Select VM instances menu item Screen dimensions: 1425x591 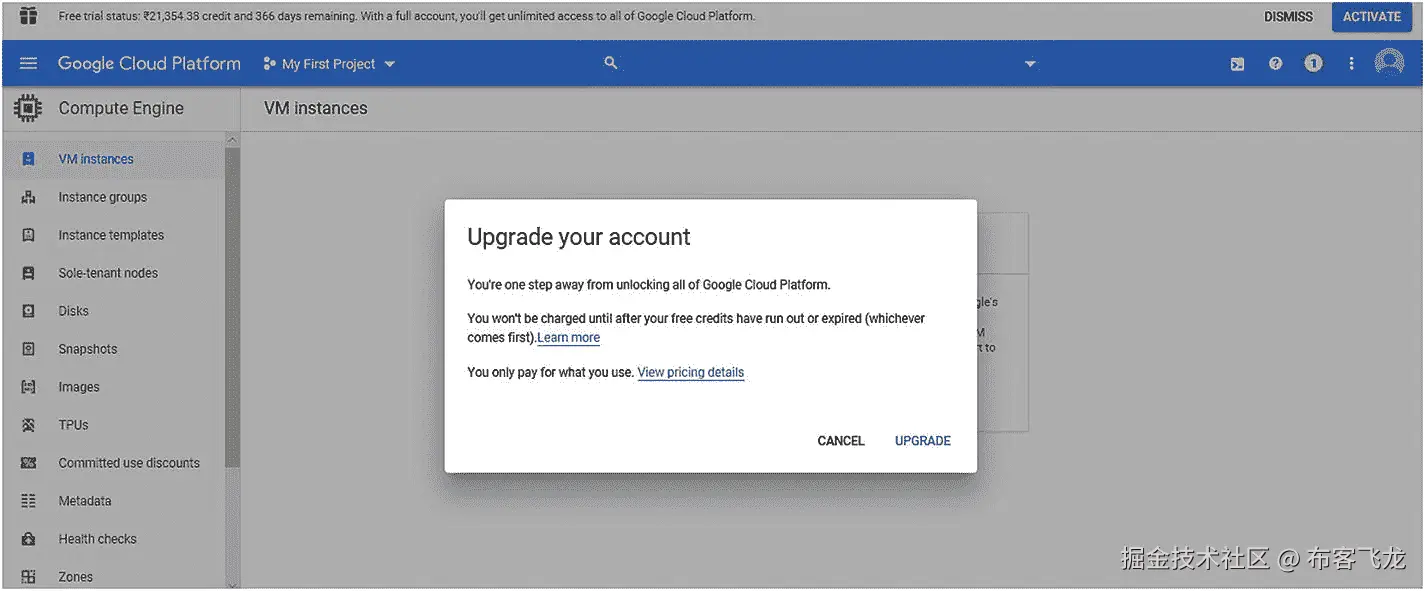pos(114,159)
